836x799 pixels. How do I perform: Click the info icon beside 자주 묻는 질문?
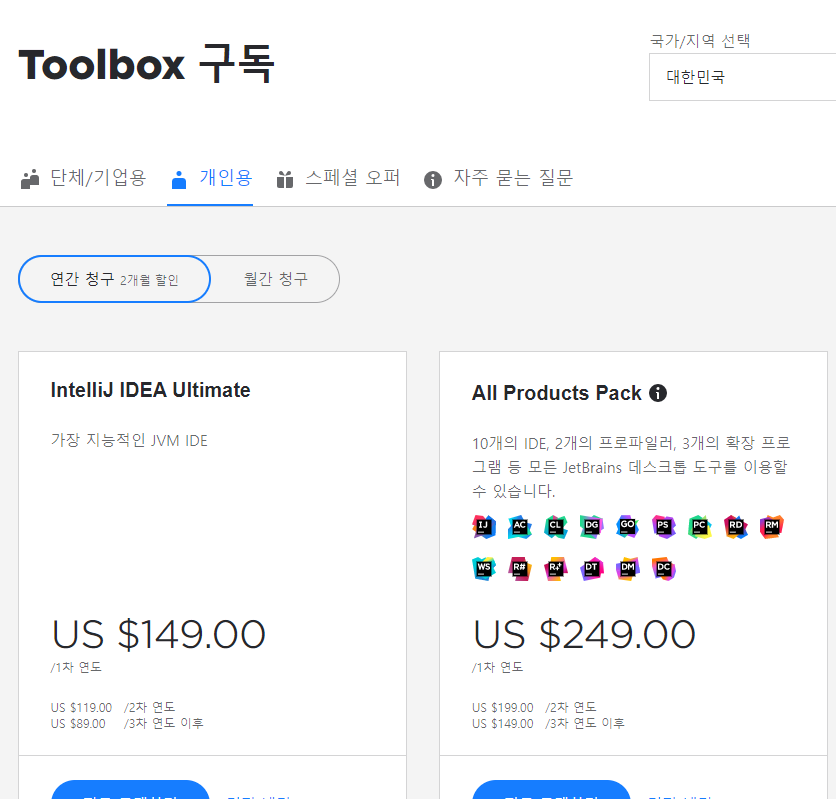click(x=433, y=180)
